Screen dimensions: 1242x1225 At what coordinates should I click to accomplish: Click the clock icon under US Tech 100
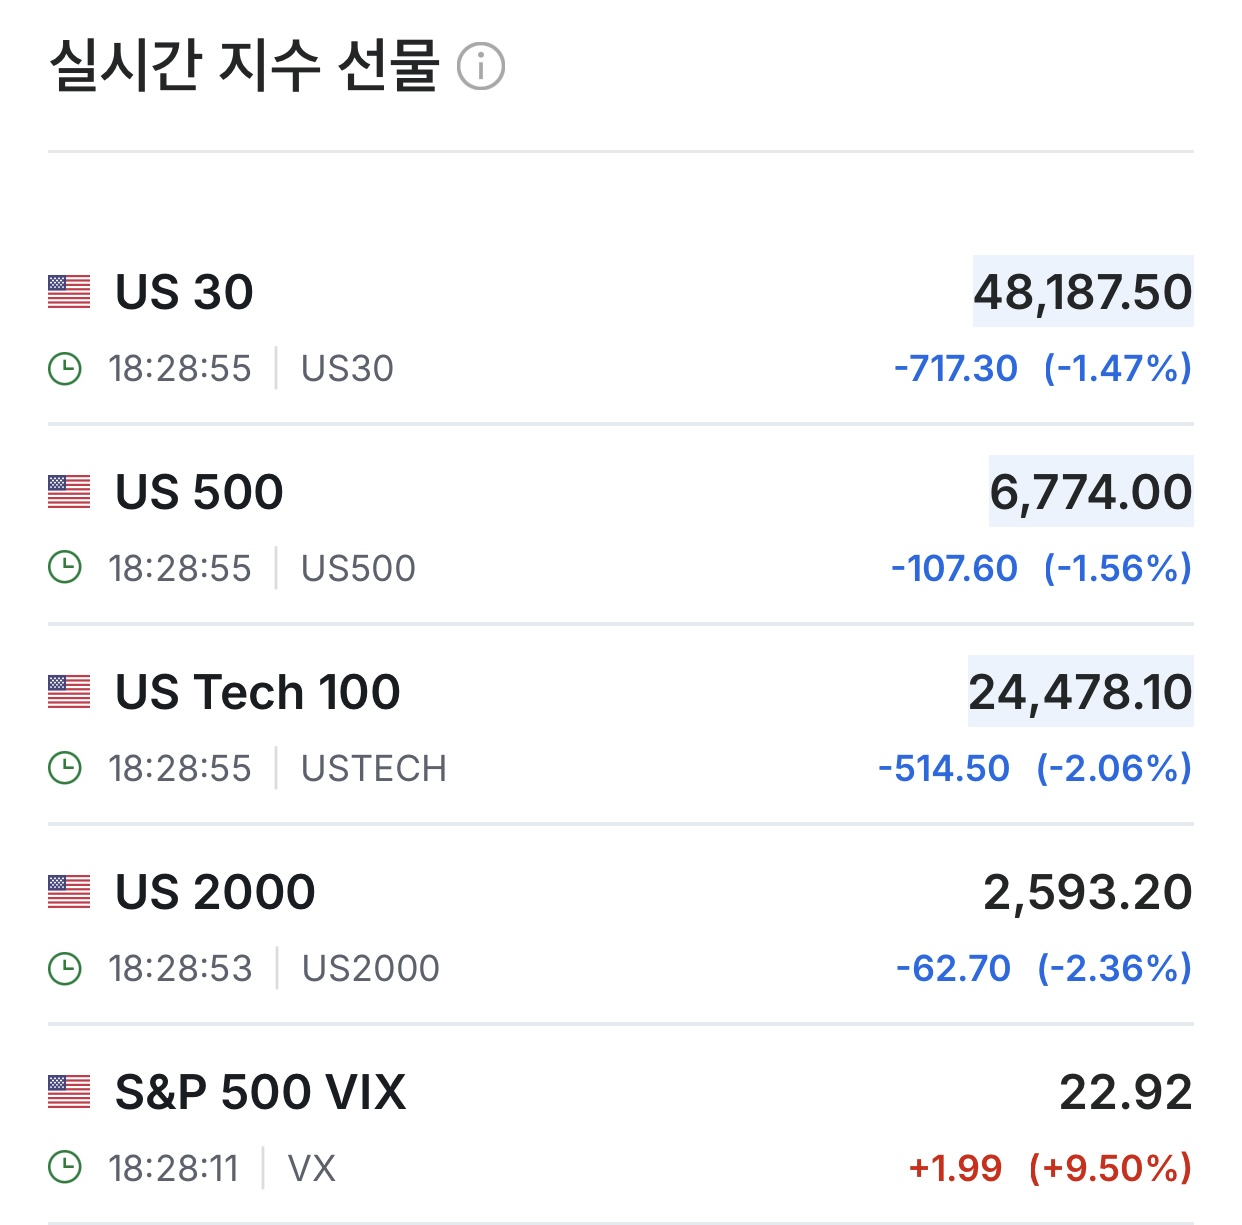coord(65,768)
